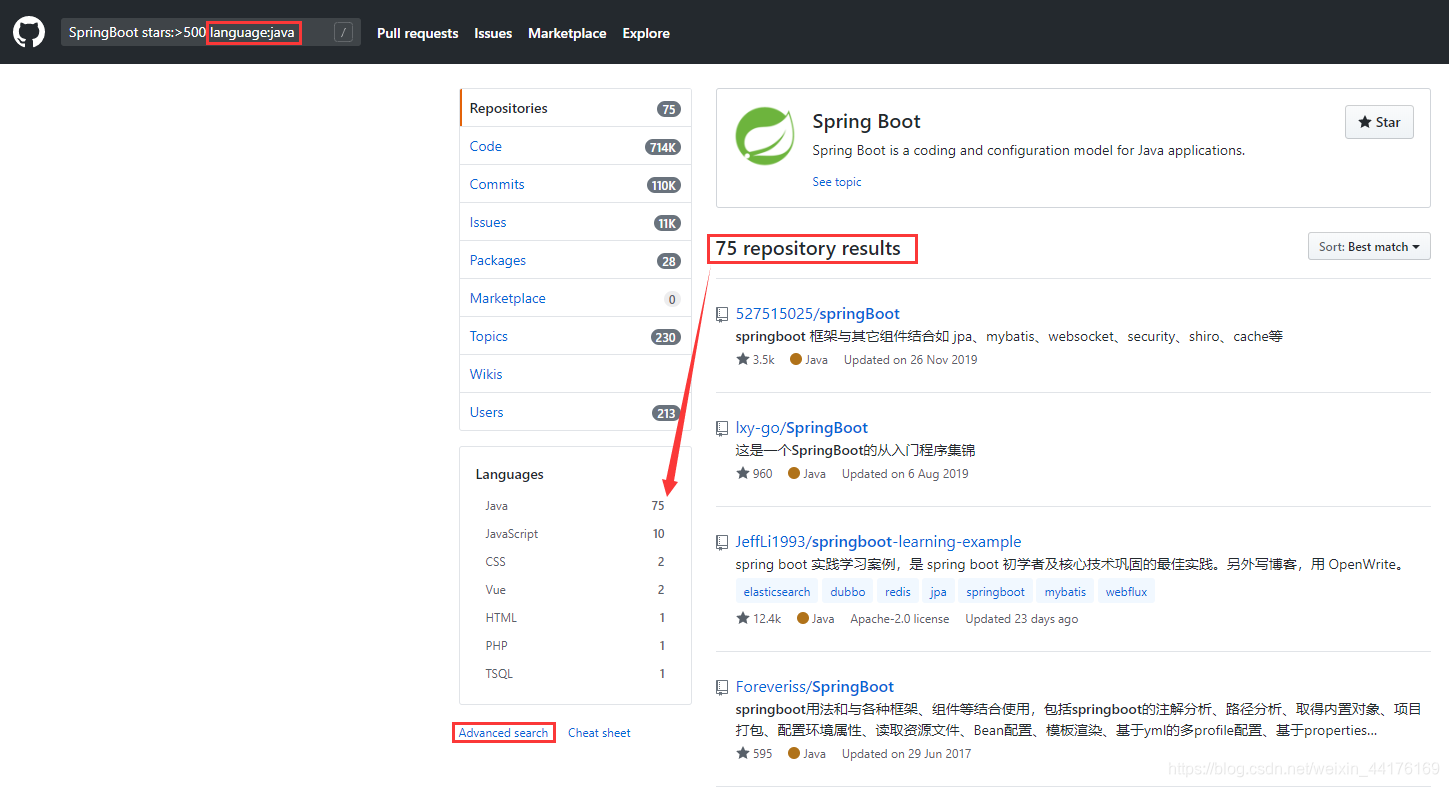1449x787 pixels.
Task: Filter results by CSS language
Action: pos(575,562)
